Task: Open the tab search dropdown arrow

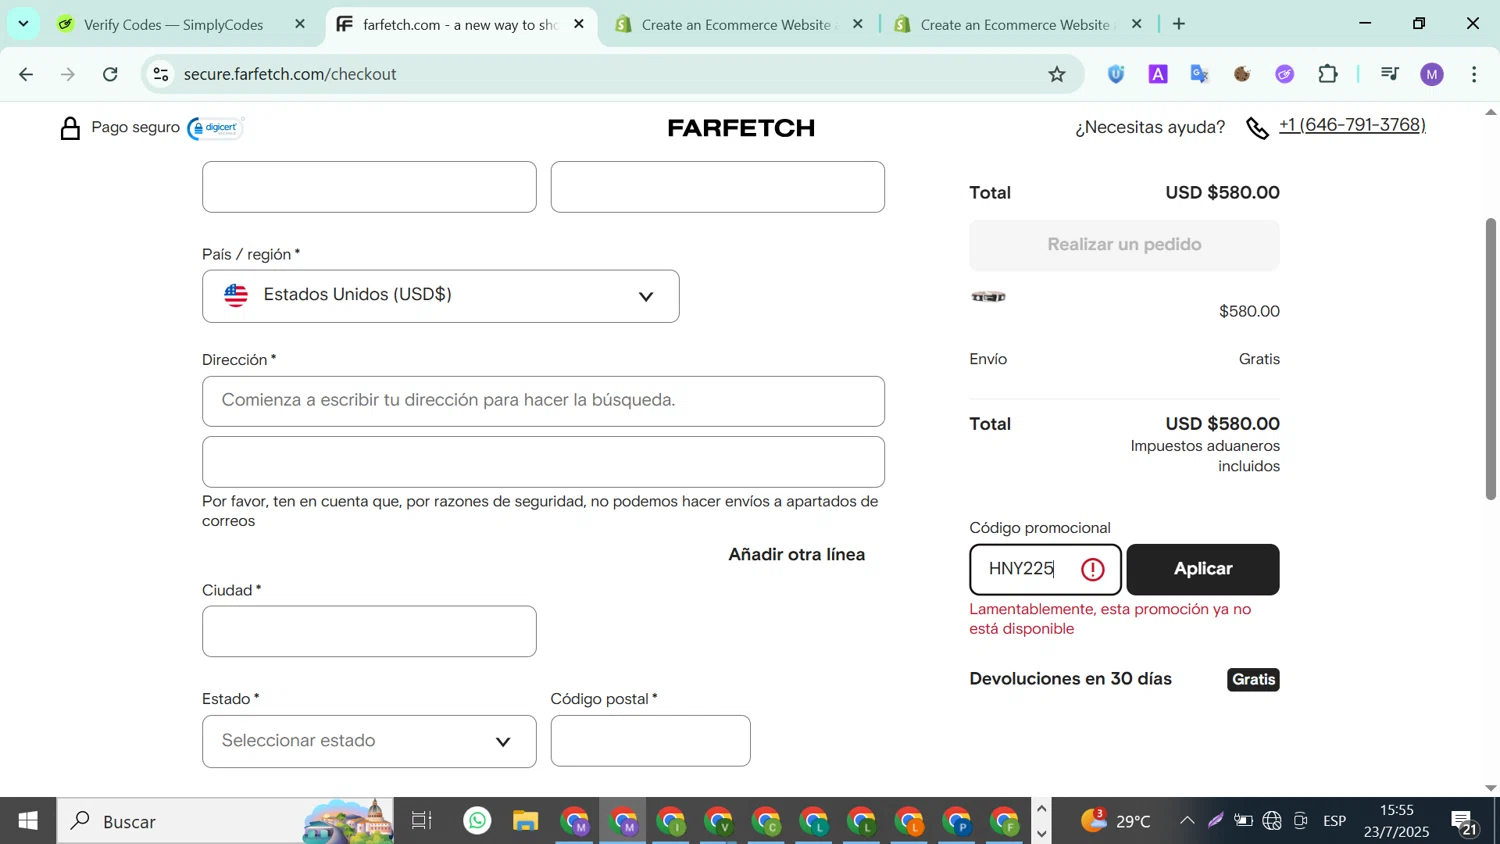Action: point(23,24)
